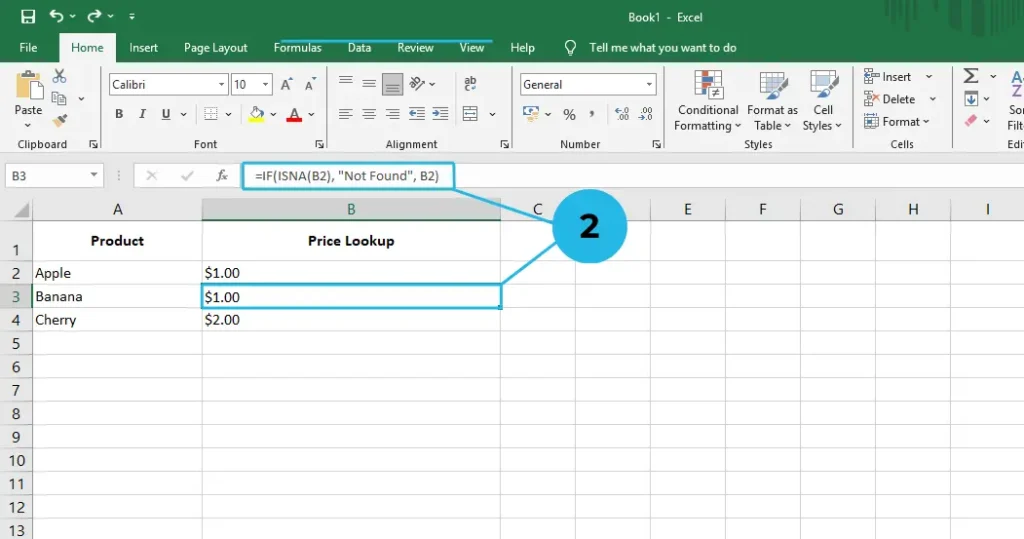Open Cell Styles gallery

point(823,101)
